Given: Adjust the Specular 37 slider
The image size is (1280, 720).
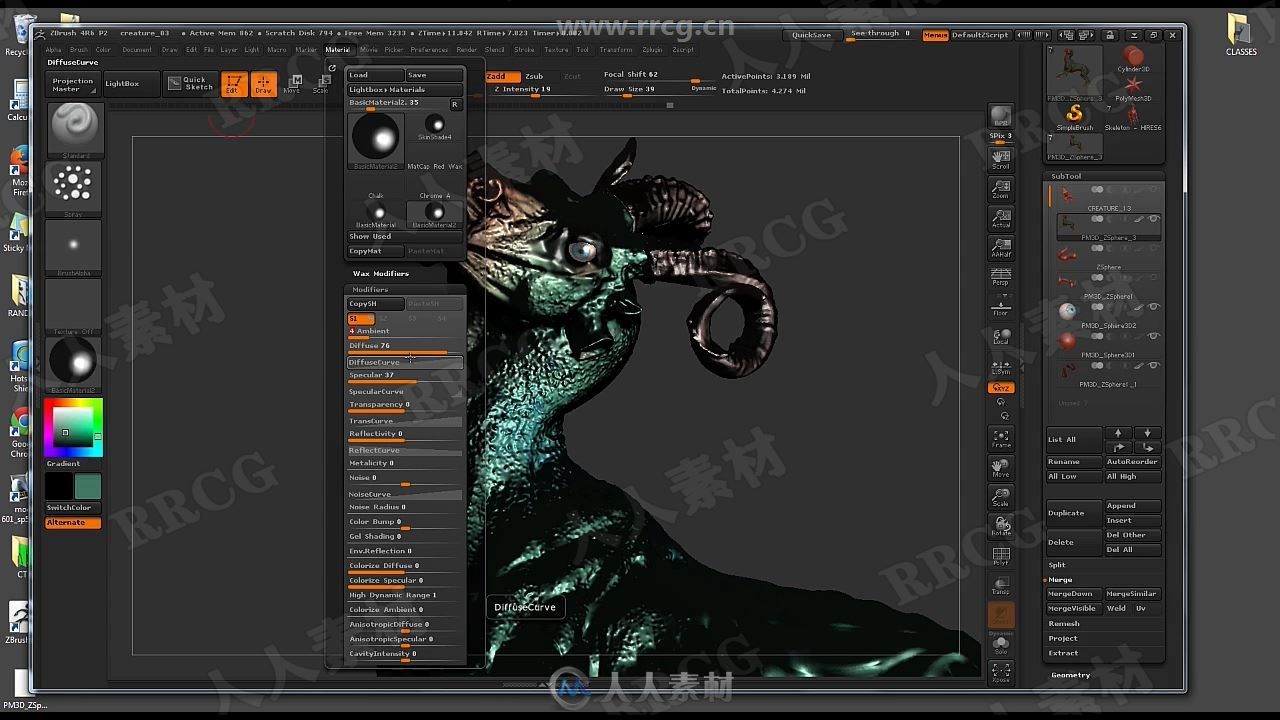Looking at the screenshot, I should click(405, 376).
